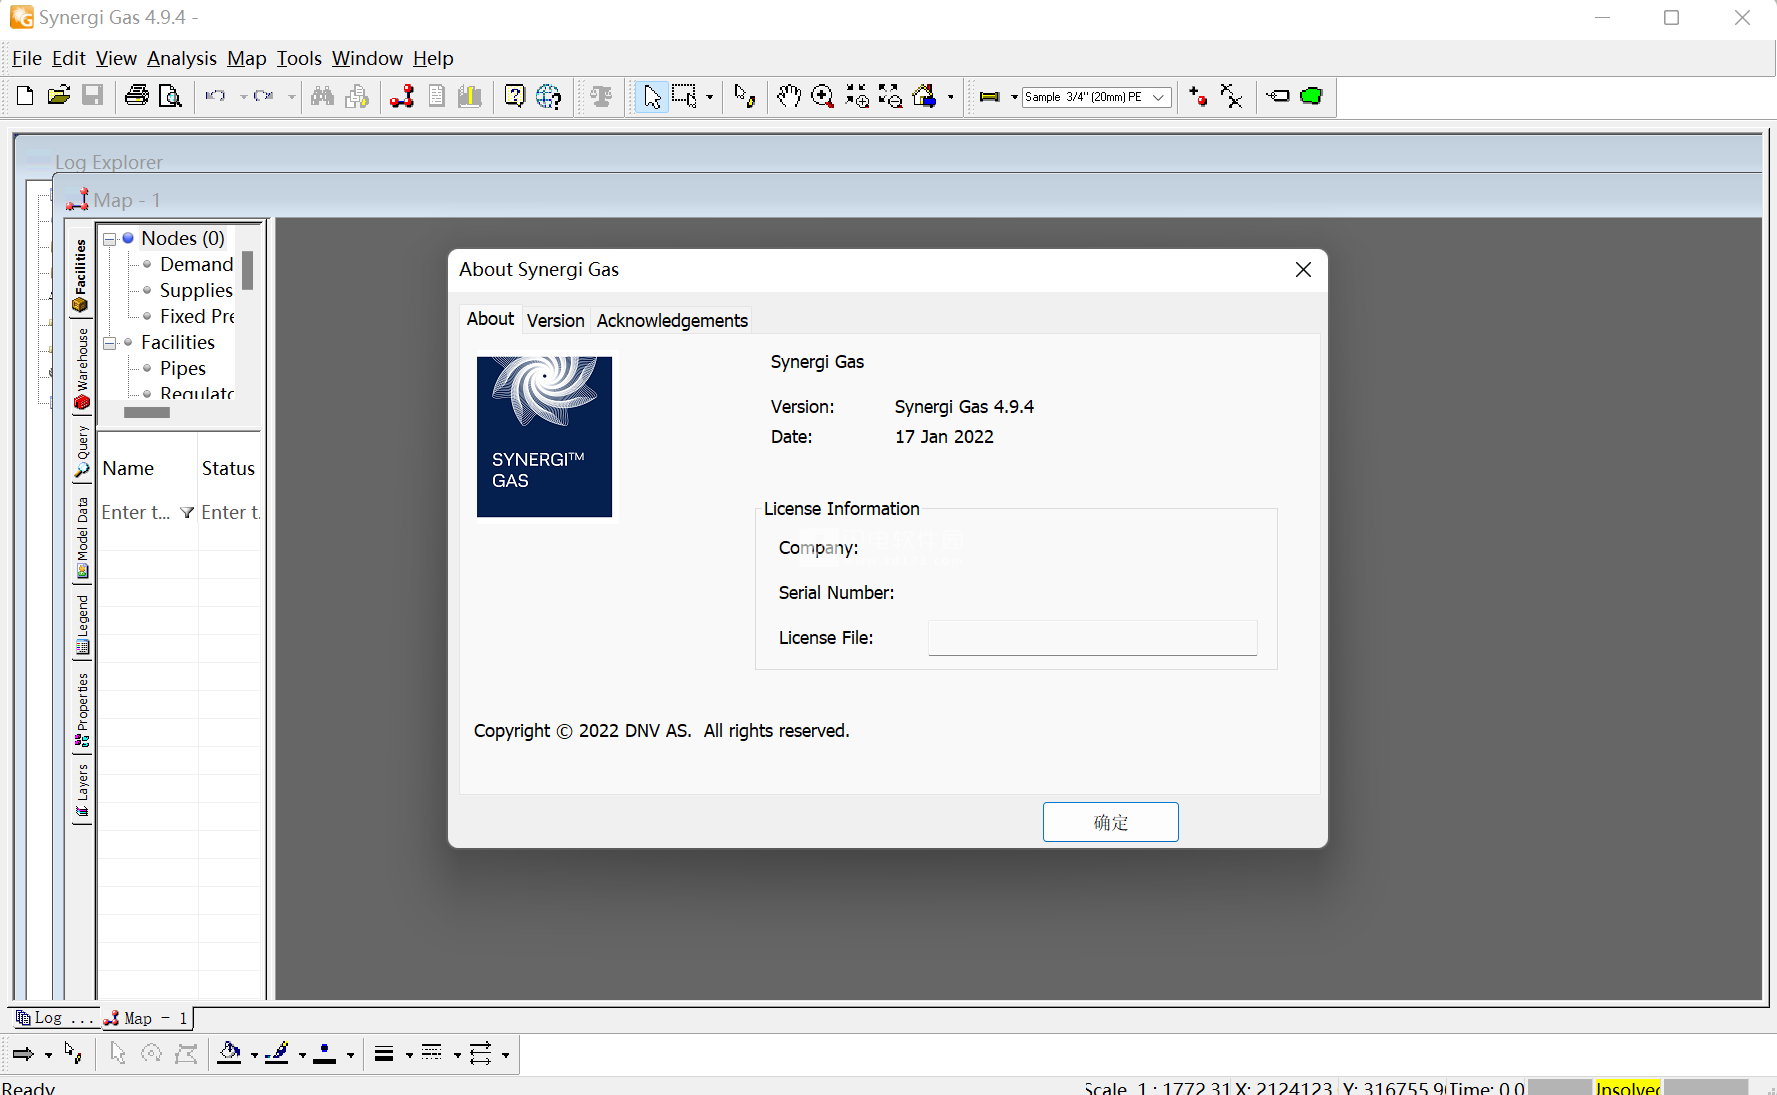
Task: Select the rectangle selection tool
Action: 684,96
